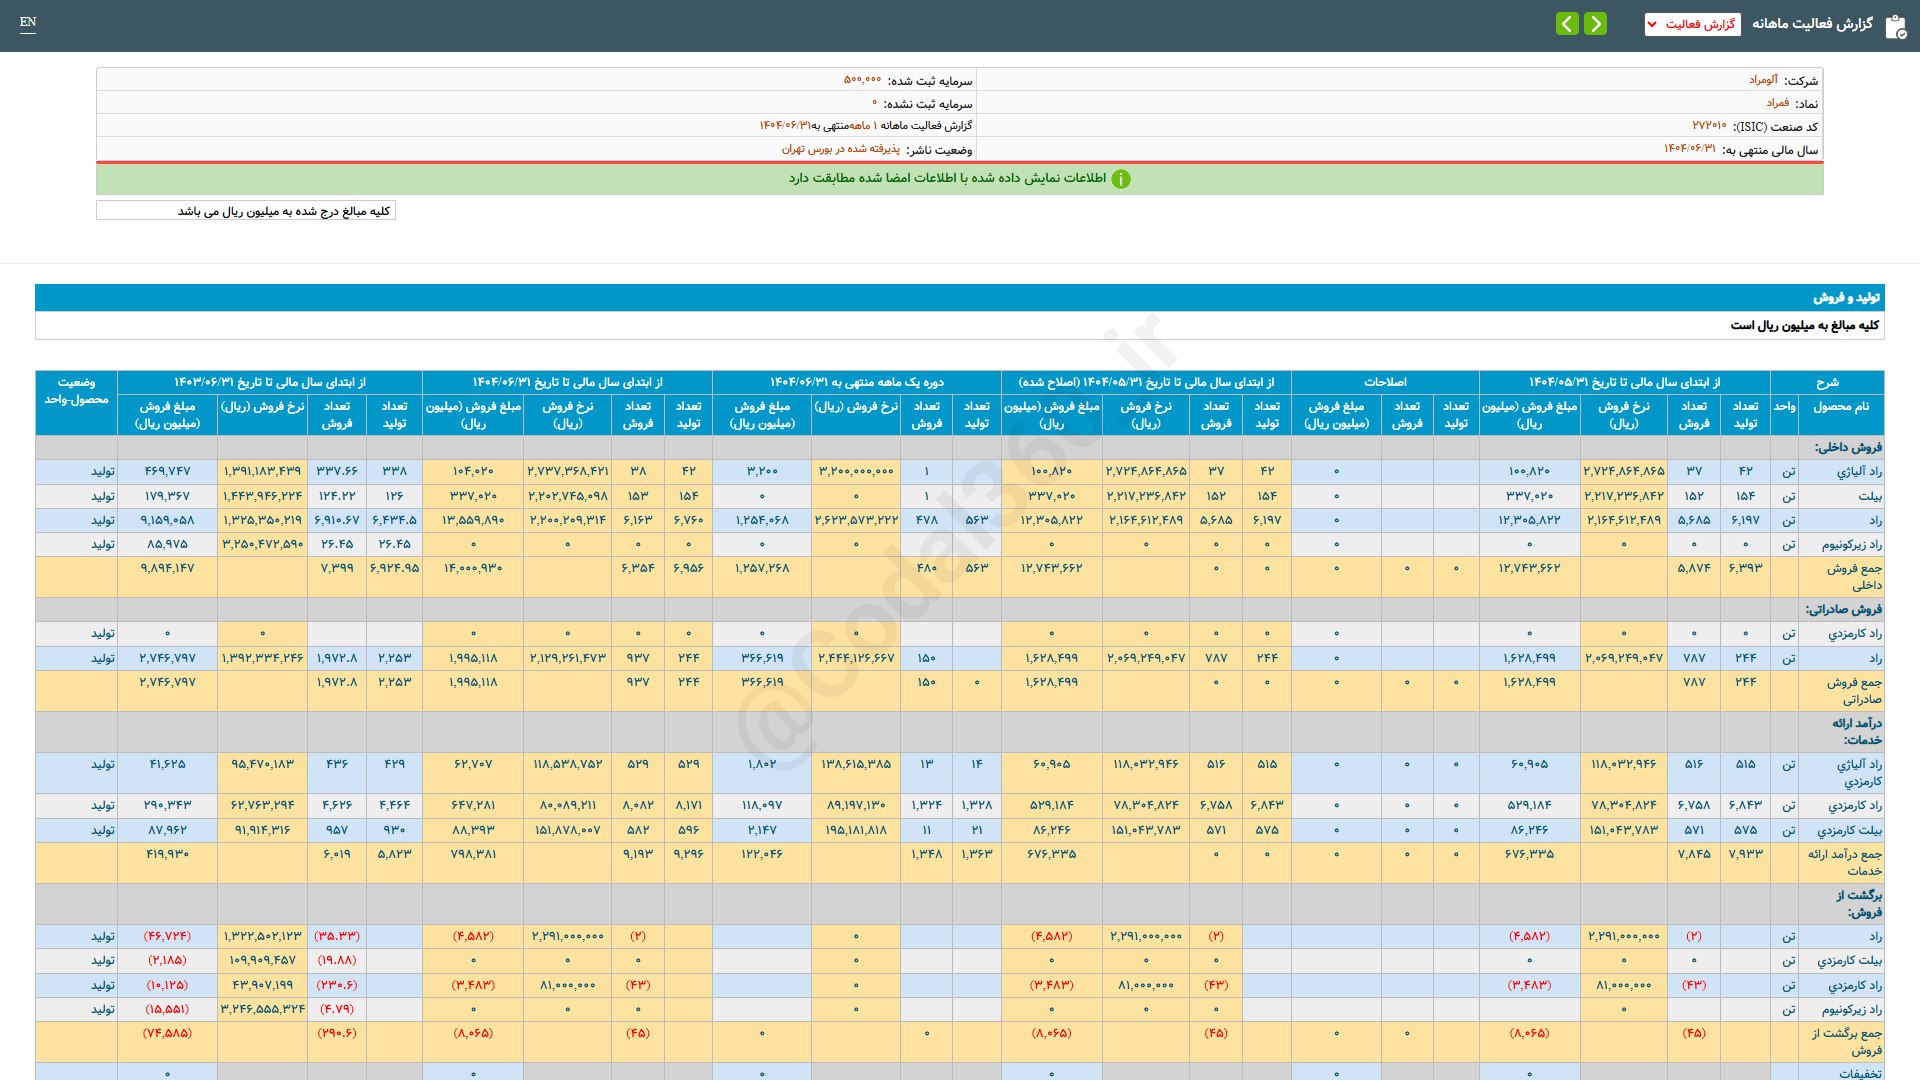Click the green info icon in banner
The height and width of the screenshot is (1080, 1920).
pyautogui.click(x=1121, y=179)
